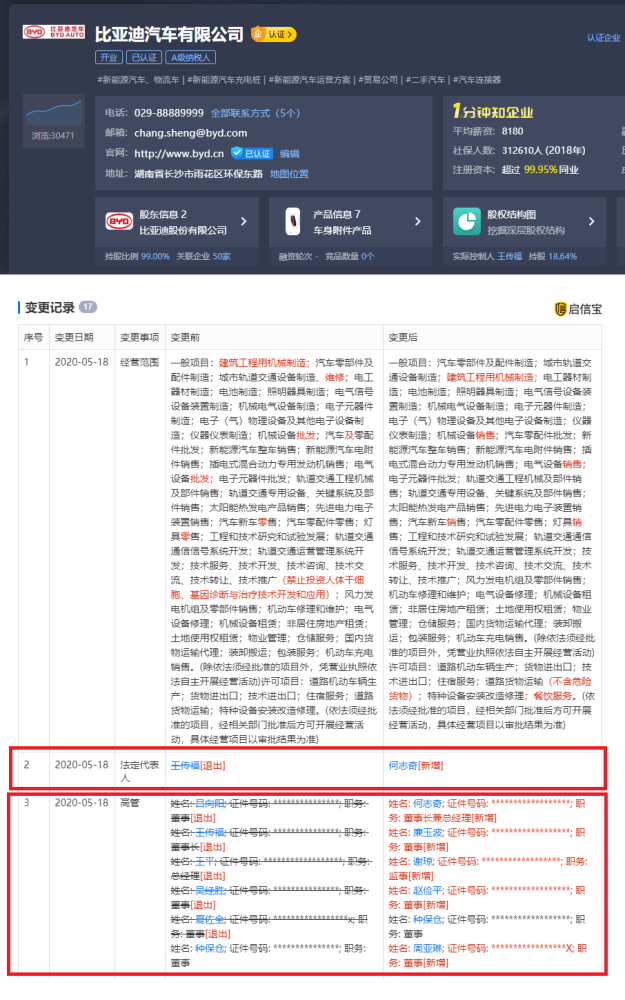
Task: Click the #汽车连接器 tag
Action: click(x=477, y=80)
